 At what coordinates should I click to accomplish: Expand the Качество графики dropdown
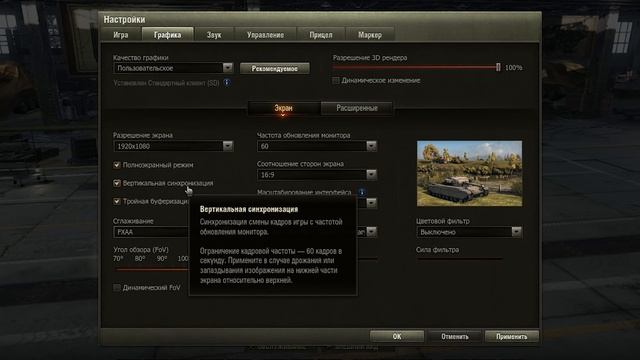173,68
